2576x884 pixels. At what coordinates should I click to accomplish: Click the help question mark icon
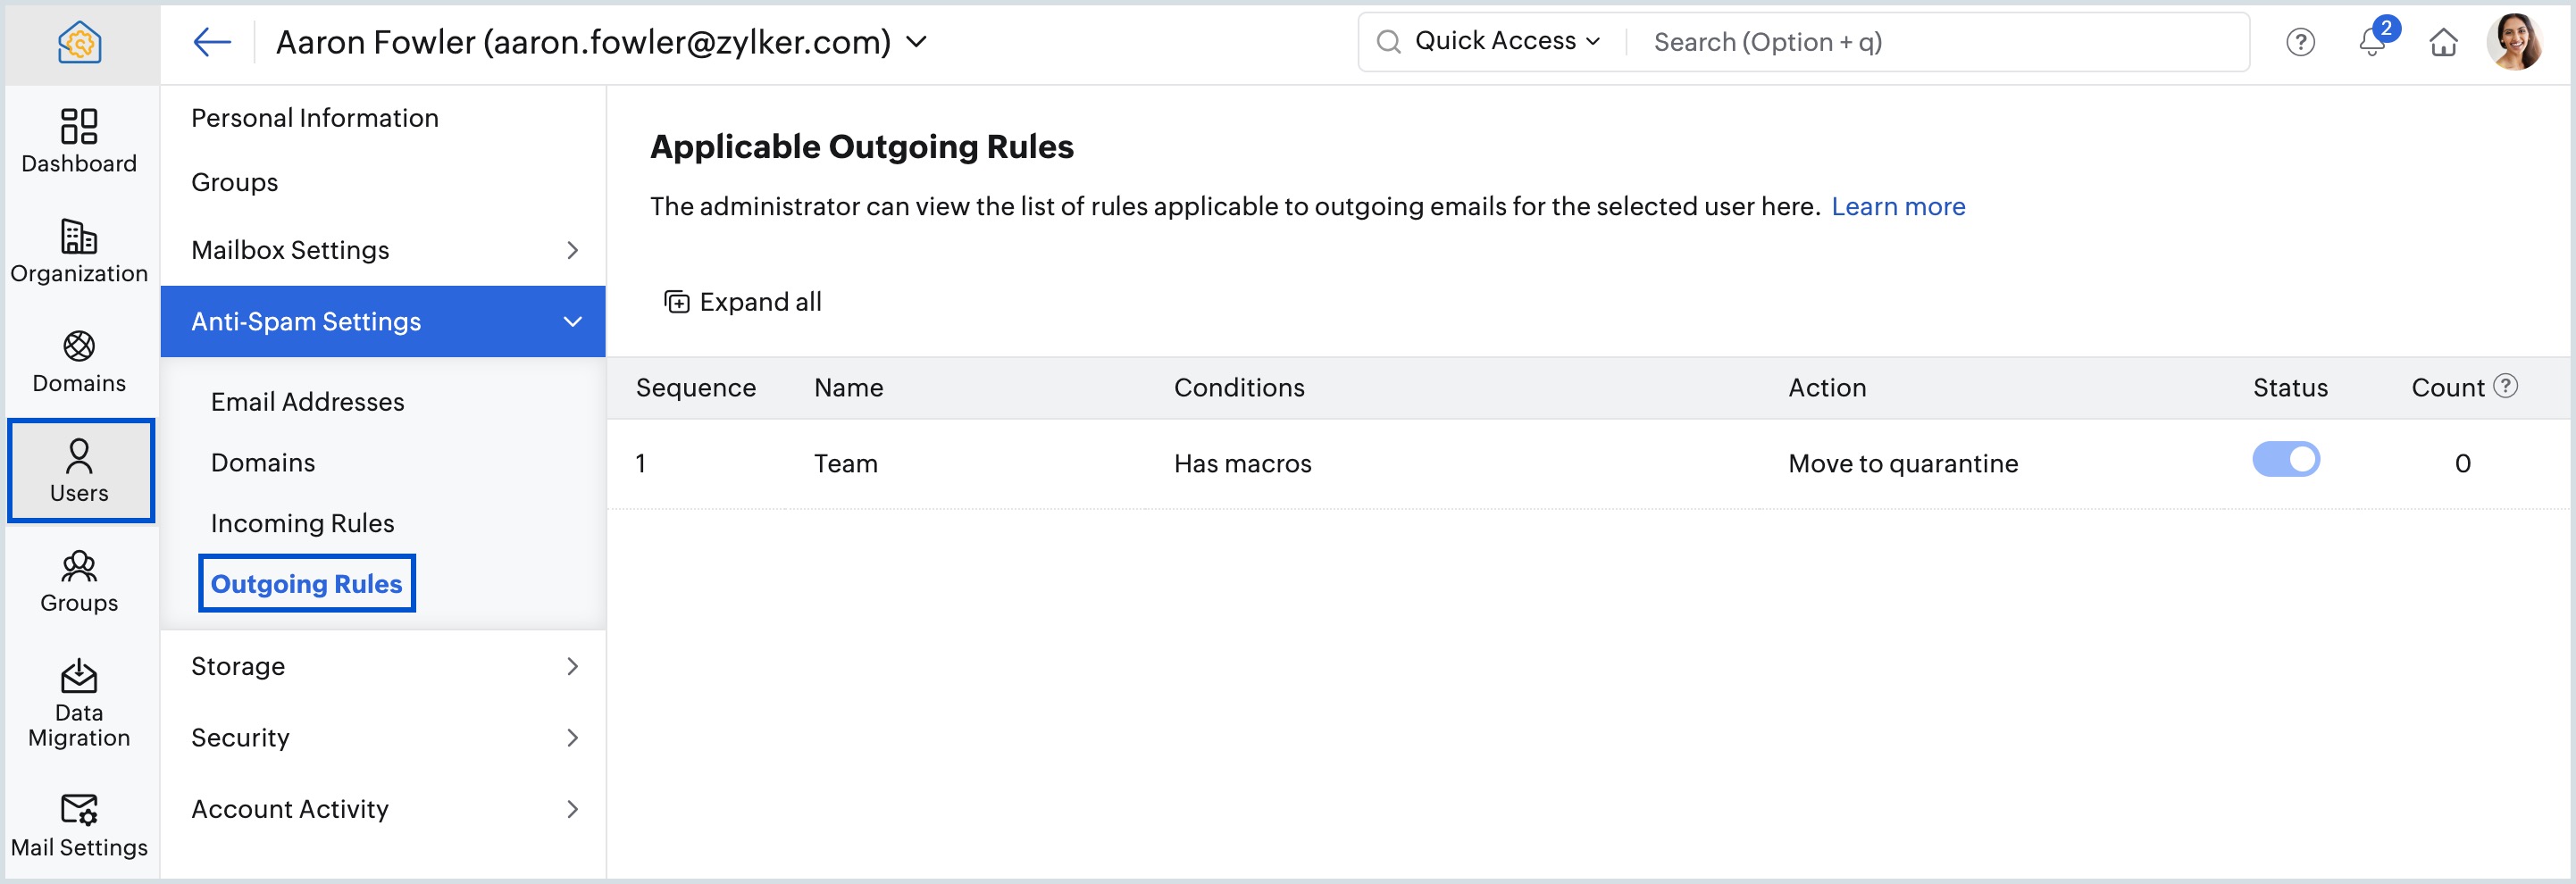[2300, 42]
